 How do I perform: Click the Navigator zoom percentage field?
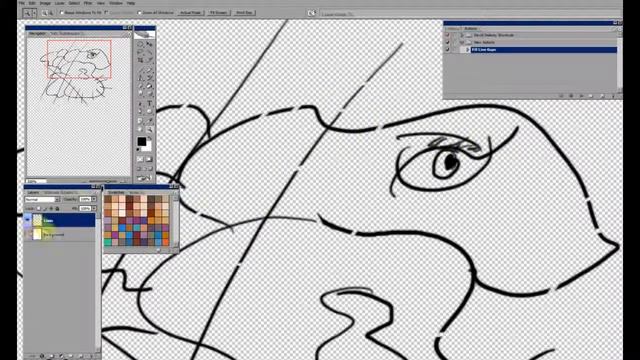(x=36, y=181)
